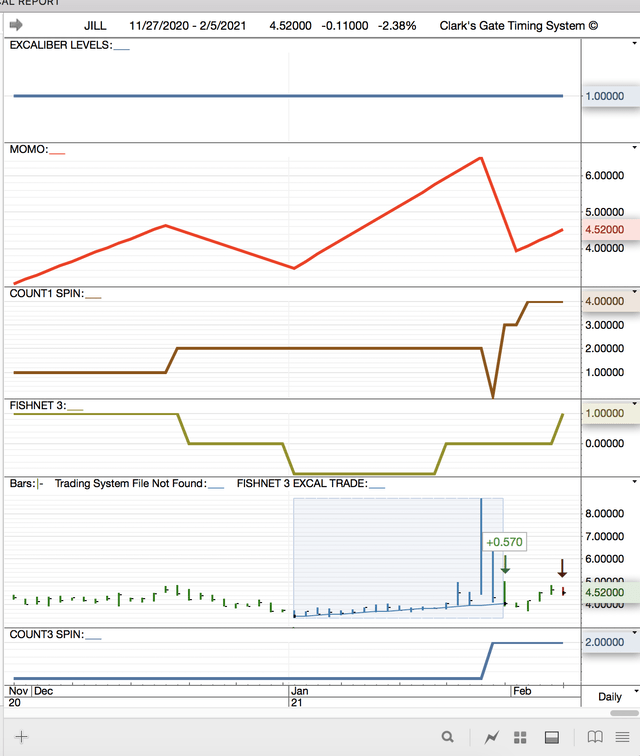Open the COUNT3 SPIN pane dropdown arrow
Viewport: 640px width, 756px height.
(634, 633)
